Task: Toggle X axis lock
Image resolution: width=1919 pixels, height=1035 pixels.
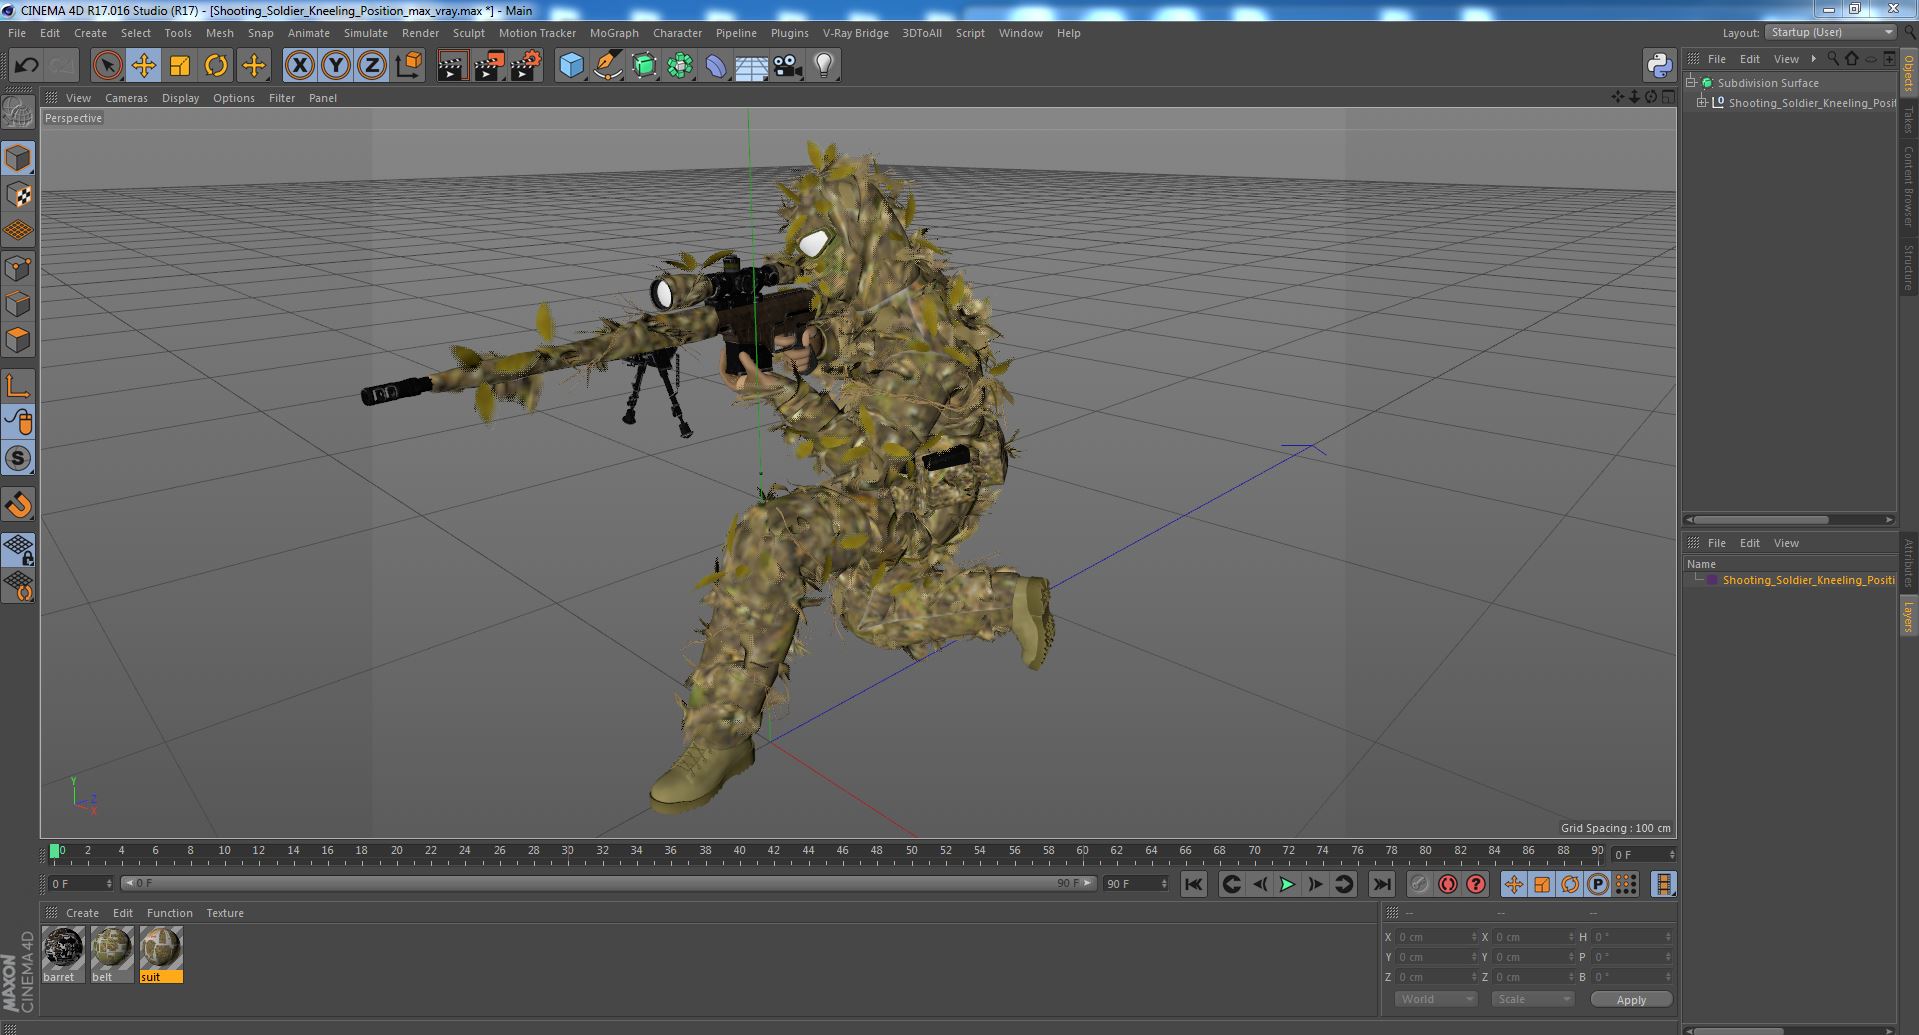Action: click(x=299, y=66)
